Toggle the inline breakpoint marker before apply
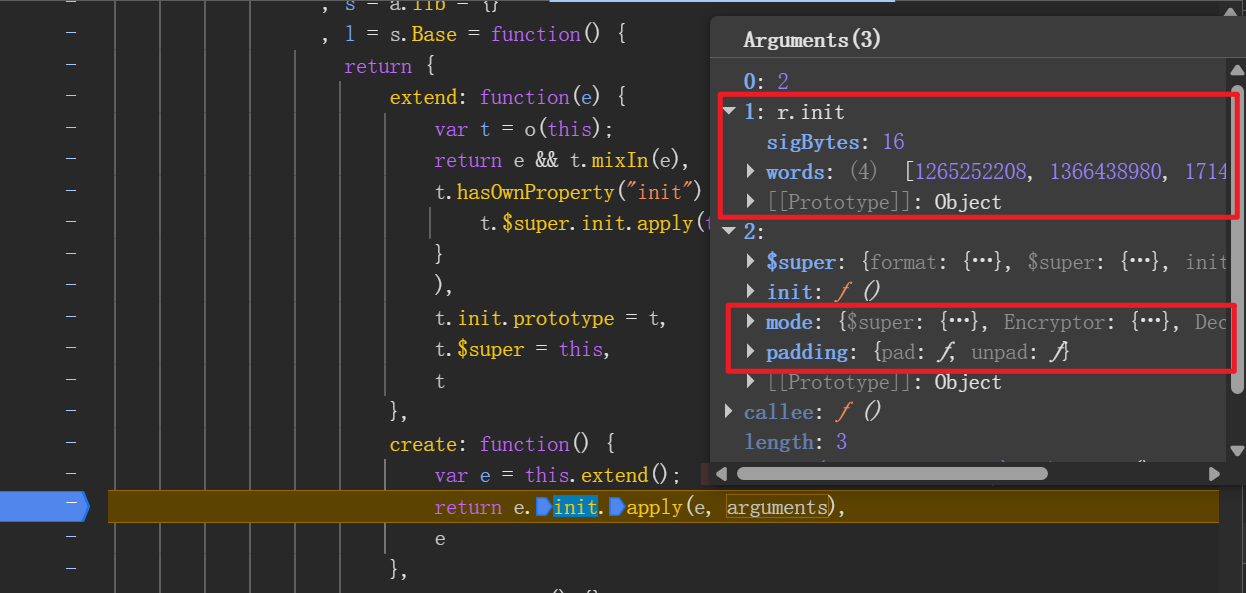The height and width of the screenshot is (593, 1246). [615, 507]
